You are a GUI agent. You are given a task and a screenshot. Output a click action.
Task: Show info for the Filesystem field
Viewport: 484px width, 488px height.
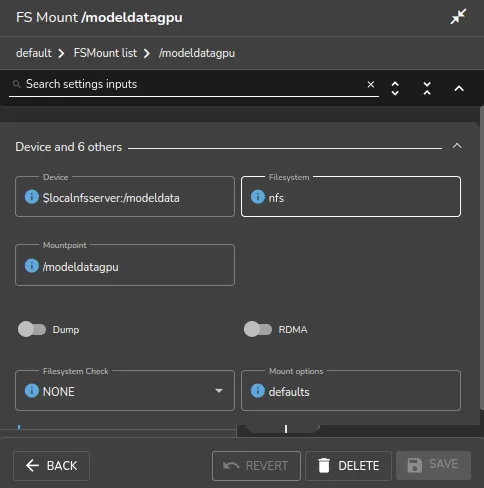click(258, 197)
